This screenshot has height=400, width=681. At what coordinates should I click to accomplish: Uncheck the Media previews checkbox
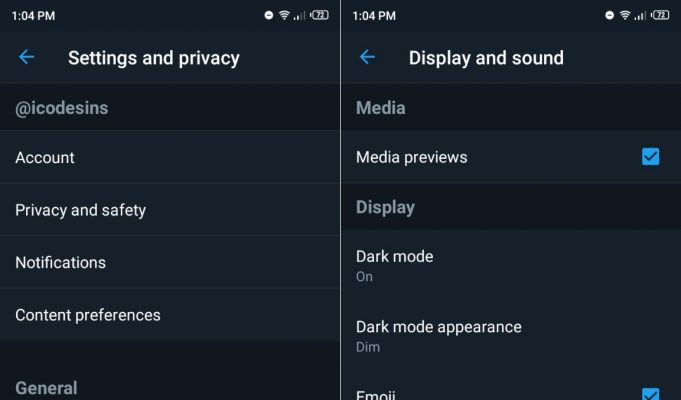point(650,157)
